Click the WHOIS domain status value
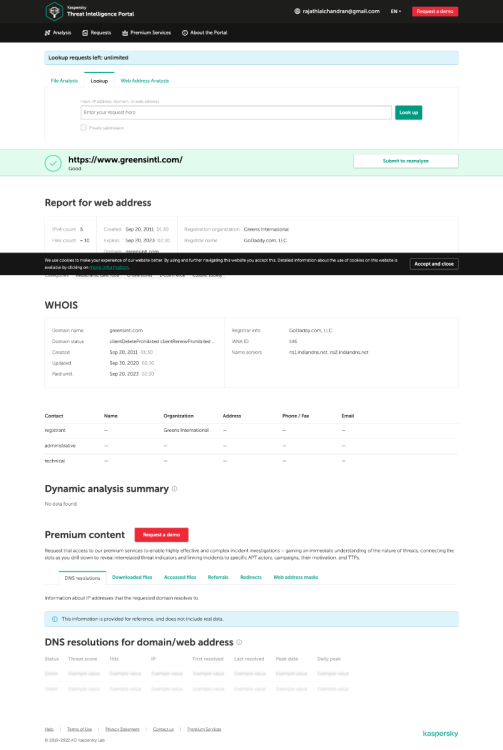Image resolution: width=503 pixels, height=750 pixels. [162, 342]
